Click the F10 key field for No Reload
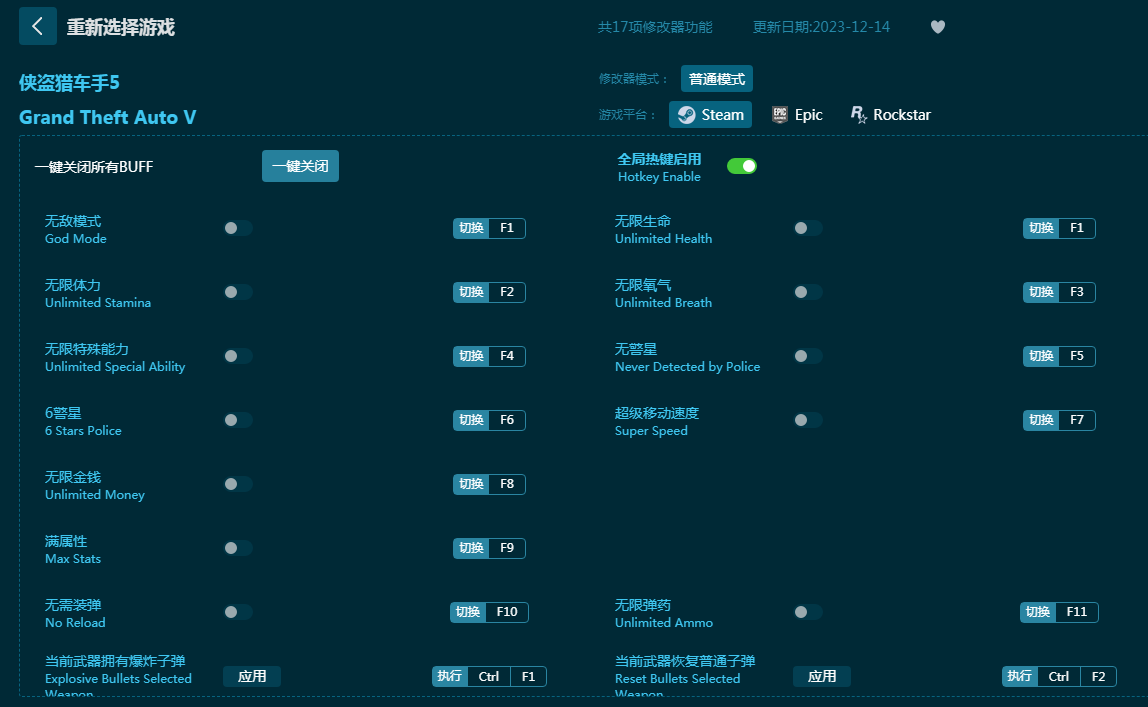 [507, 612]
